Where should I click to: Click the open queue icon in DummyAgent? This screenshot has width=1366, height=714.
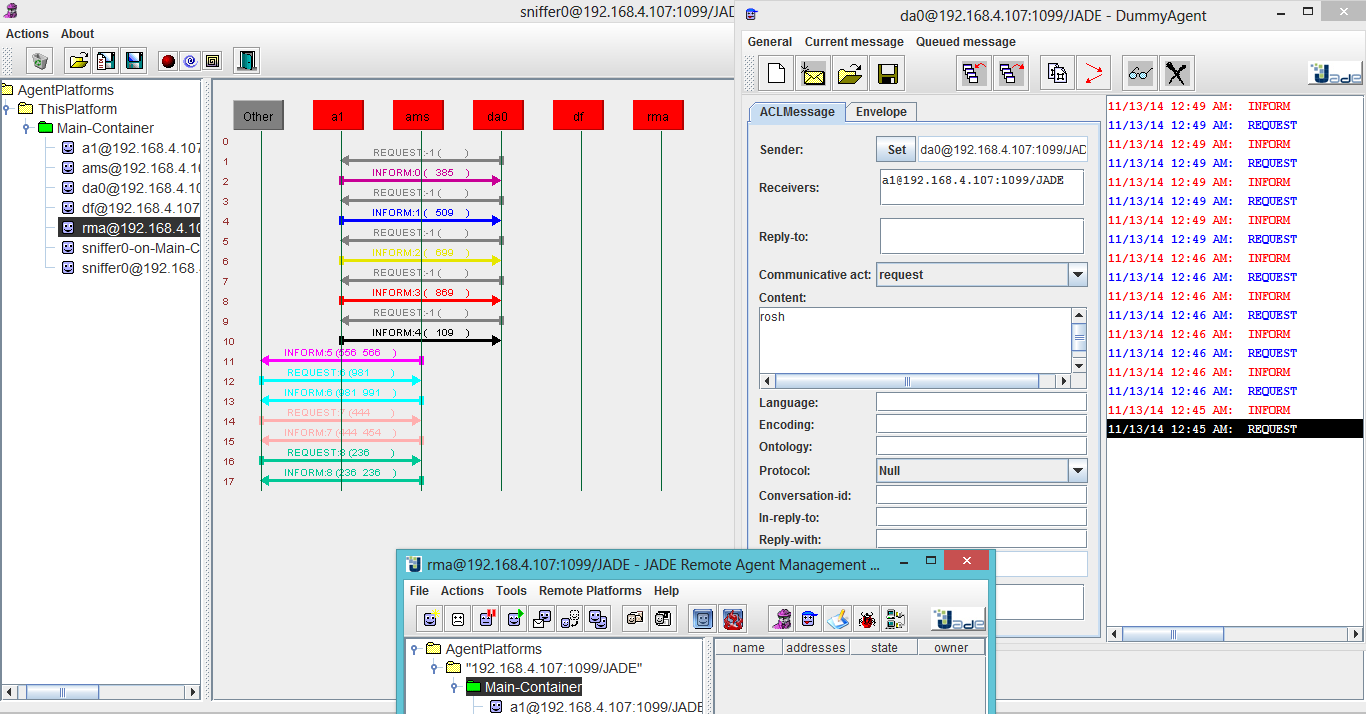click(973, 73)
